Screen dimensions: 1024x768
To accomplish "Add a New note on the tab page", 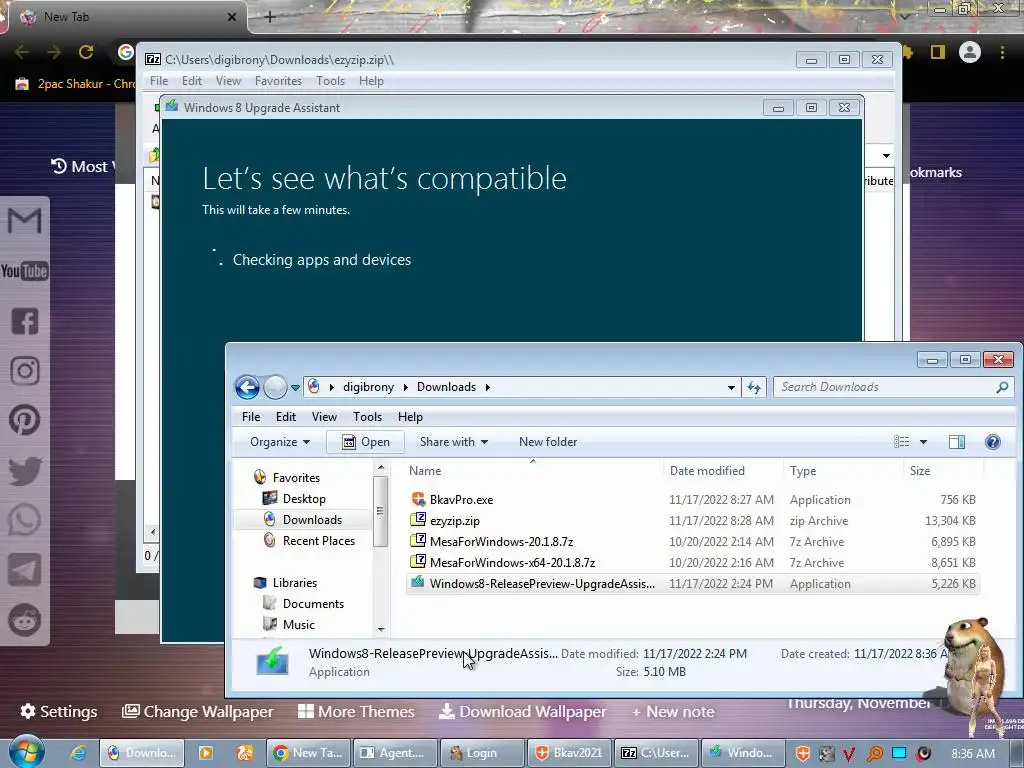I will (673, 711).
